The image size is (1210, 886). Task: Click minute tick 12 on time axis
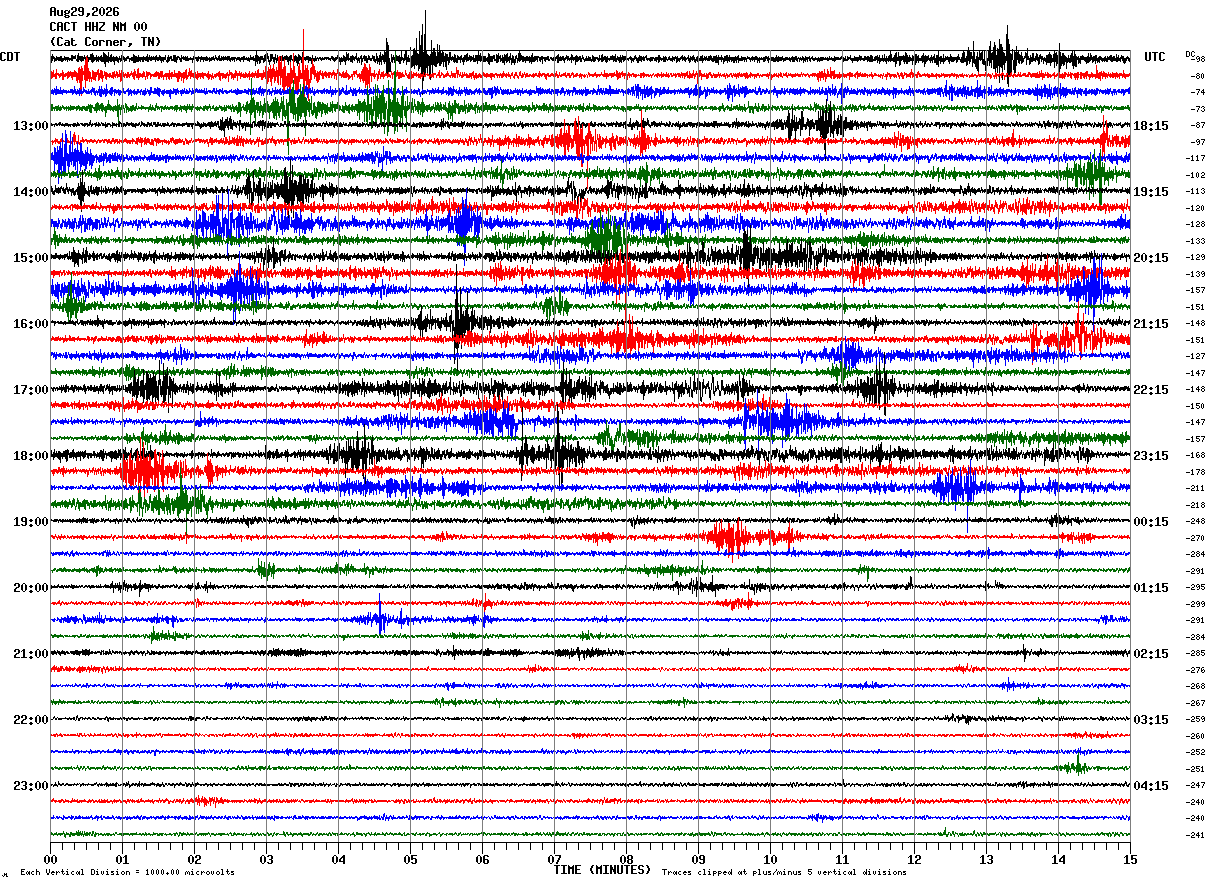[x=914, y=859]
